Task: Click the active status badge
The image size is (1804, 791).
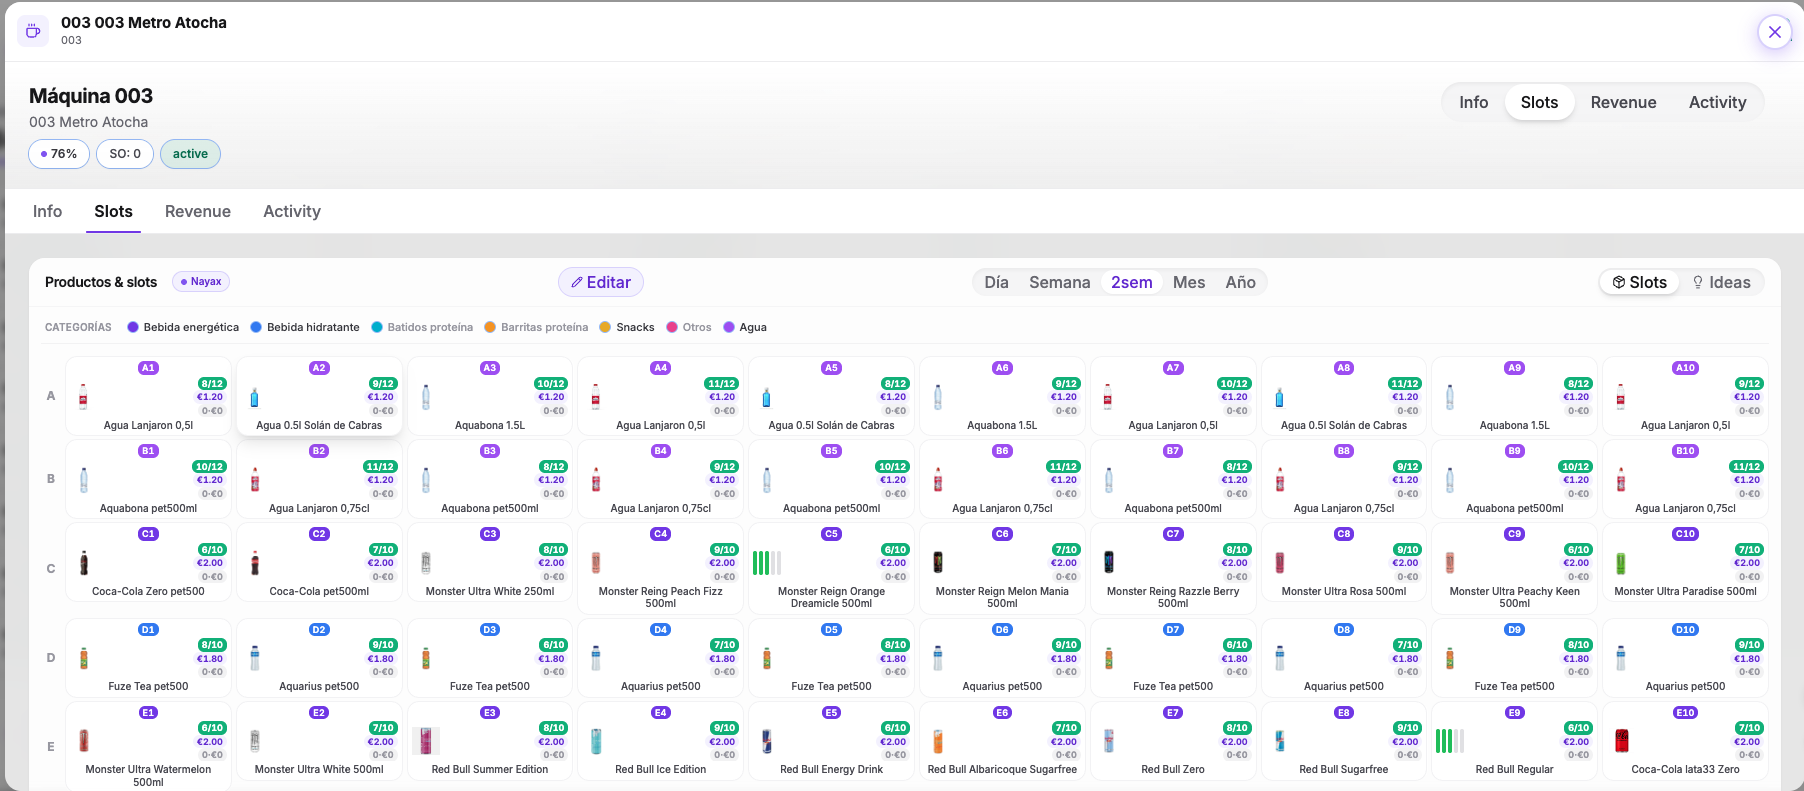Action: pyautogui.click(x=190, y=154)
